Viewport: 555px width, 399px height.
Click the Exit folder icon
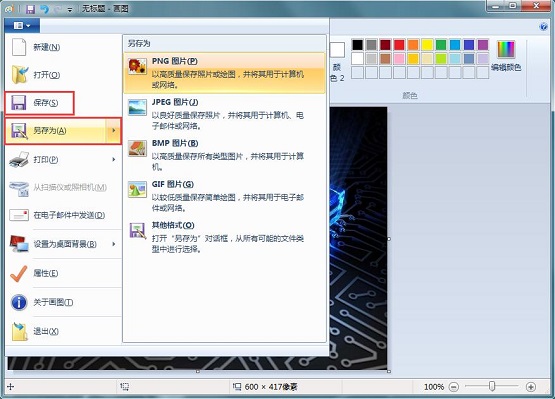click(19, 331)
